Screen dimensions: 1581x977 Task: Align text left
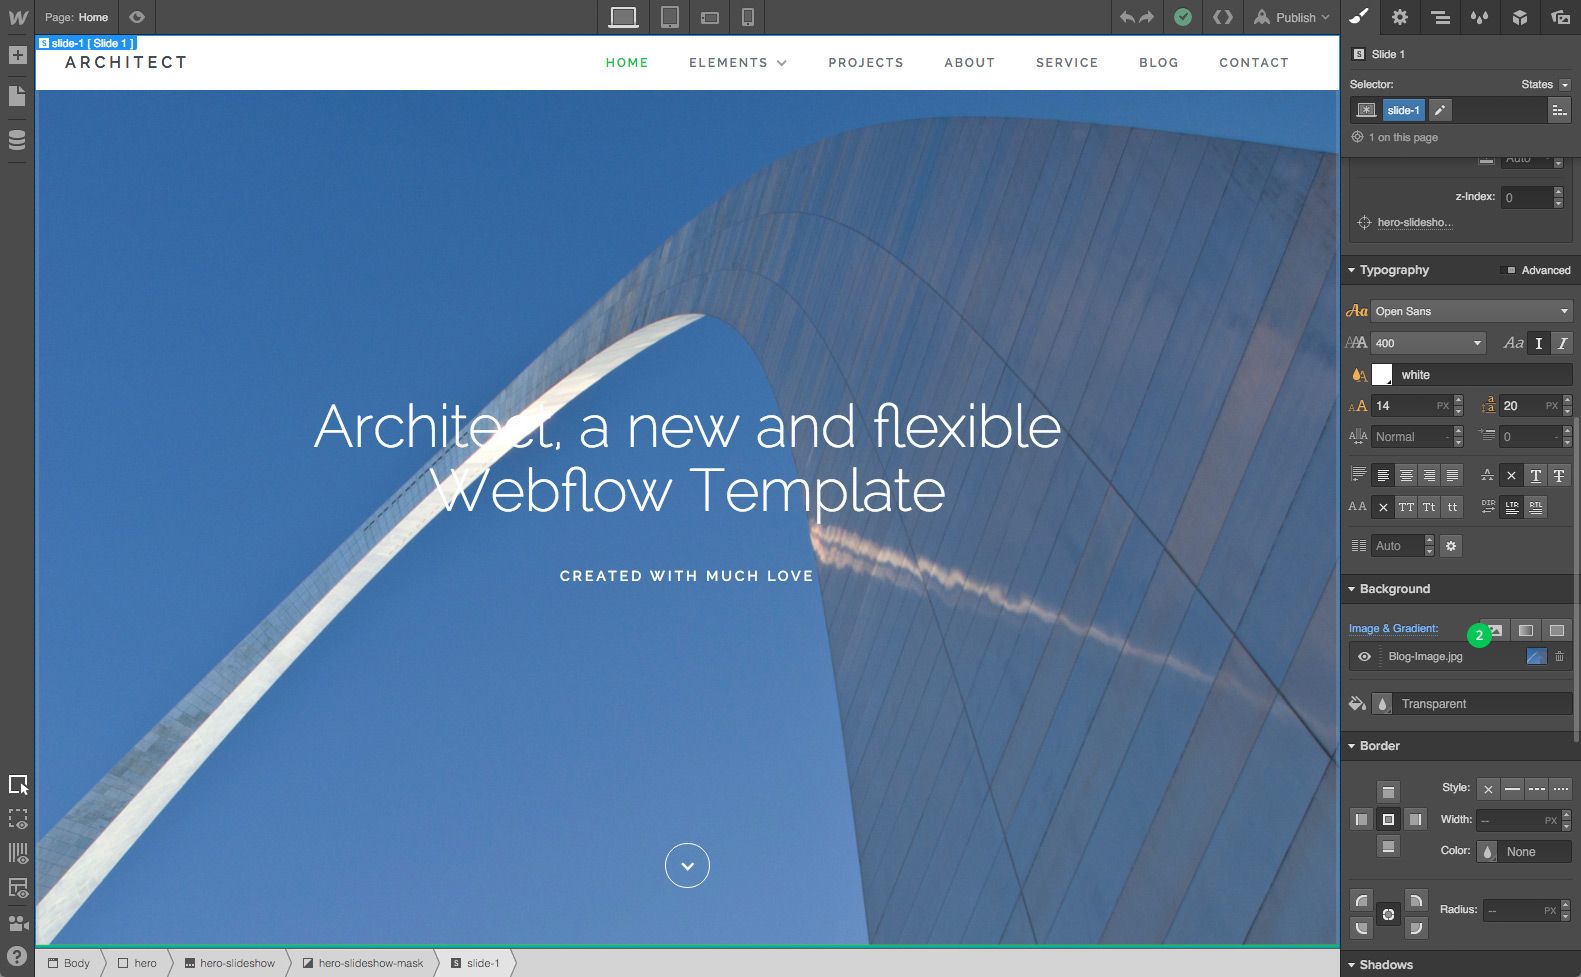(1383, 476)
